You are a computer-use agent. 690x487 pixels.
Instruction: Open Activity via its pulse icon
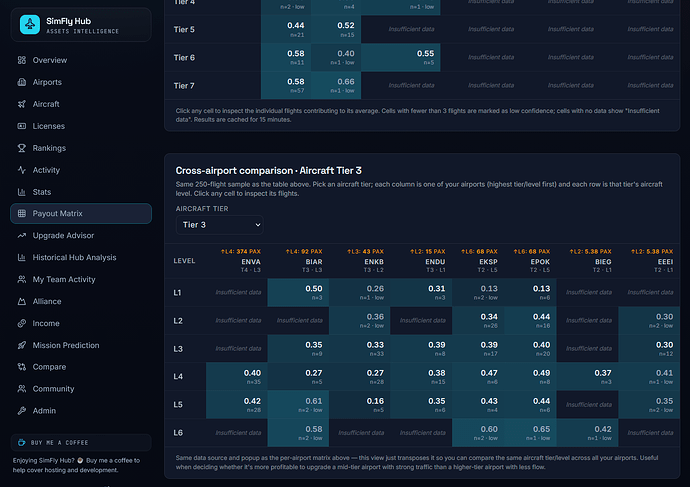[x=22, y=170]
